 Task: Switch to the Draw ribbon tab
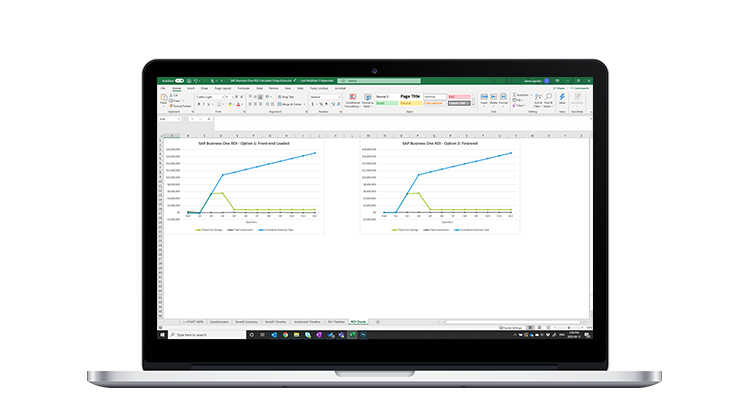pyautogui.click(x=204, y=88)
